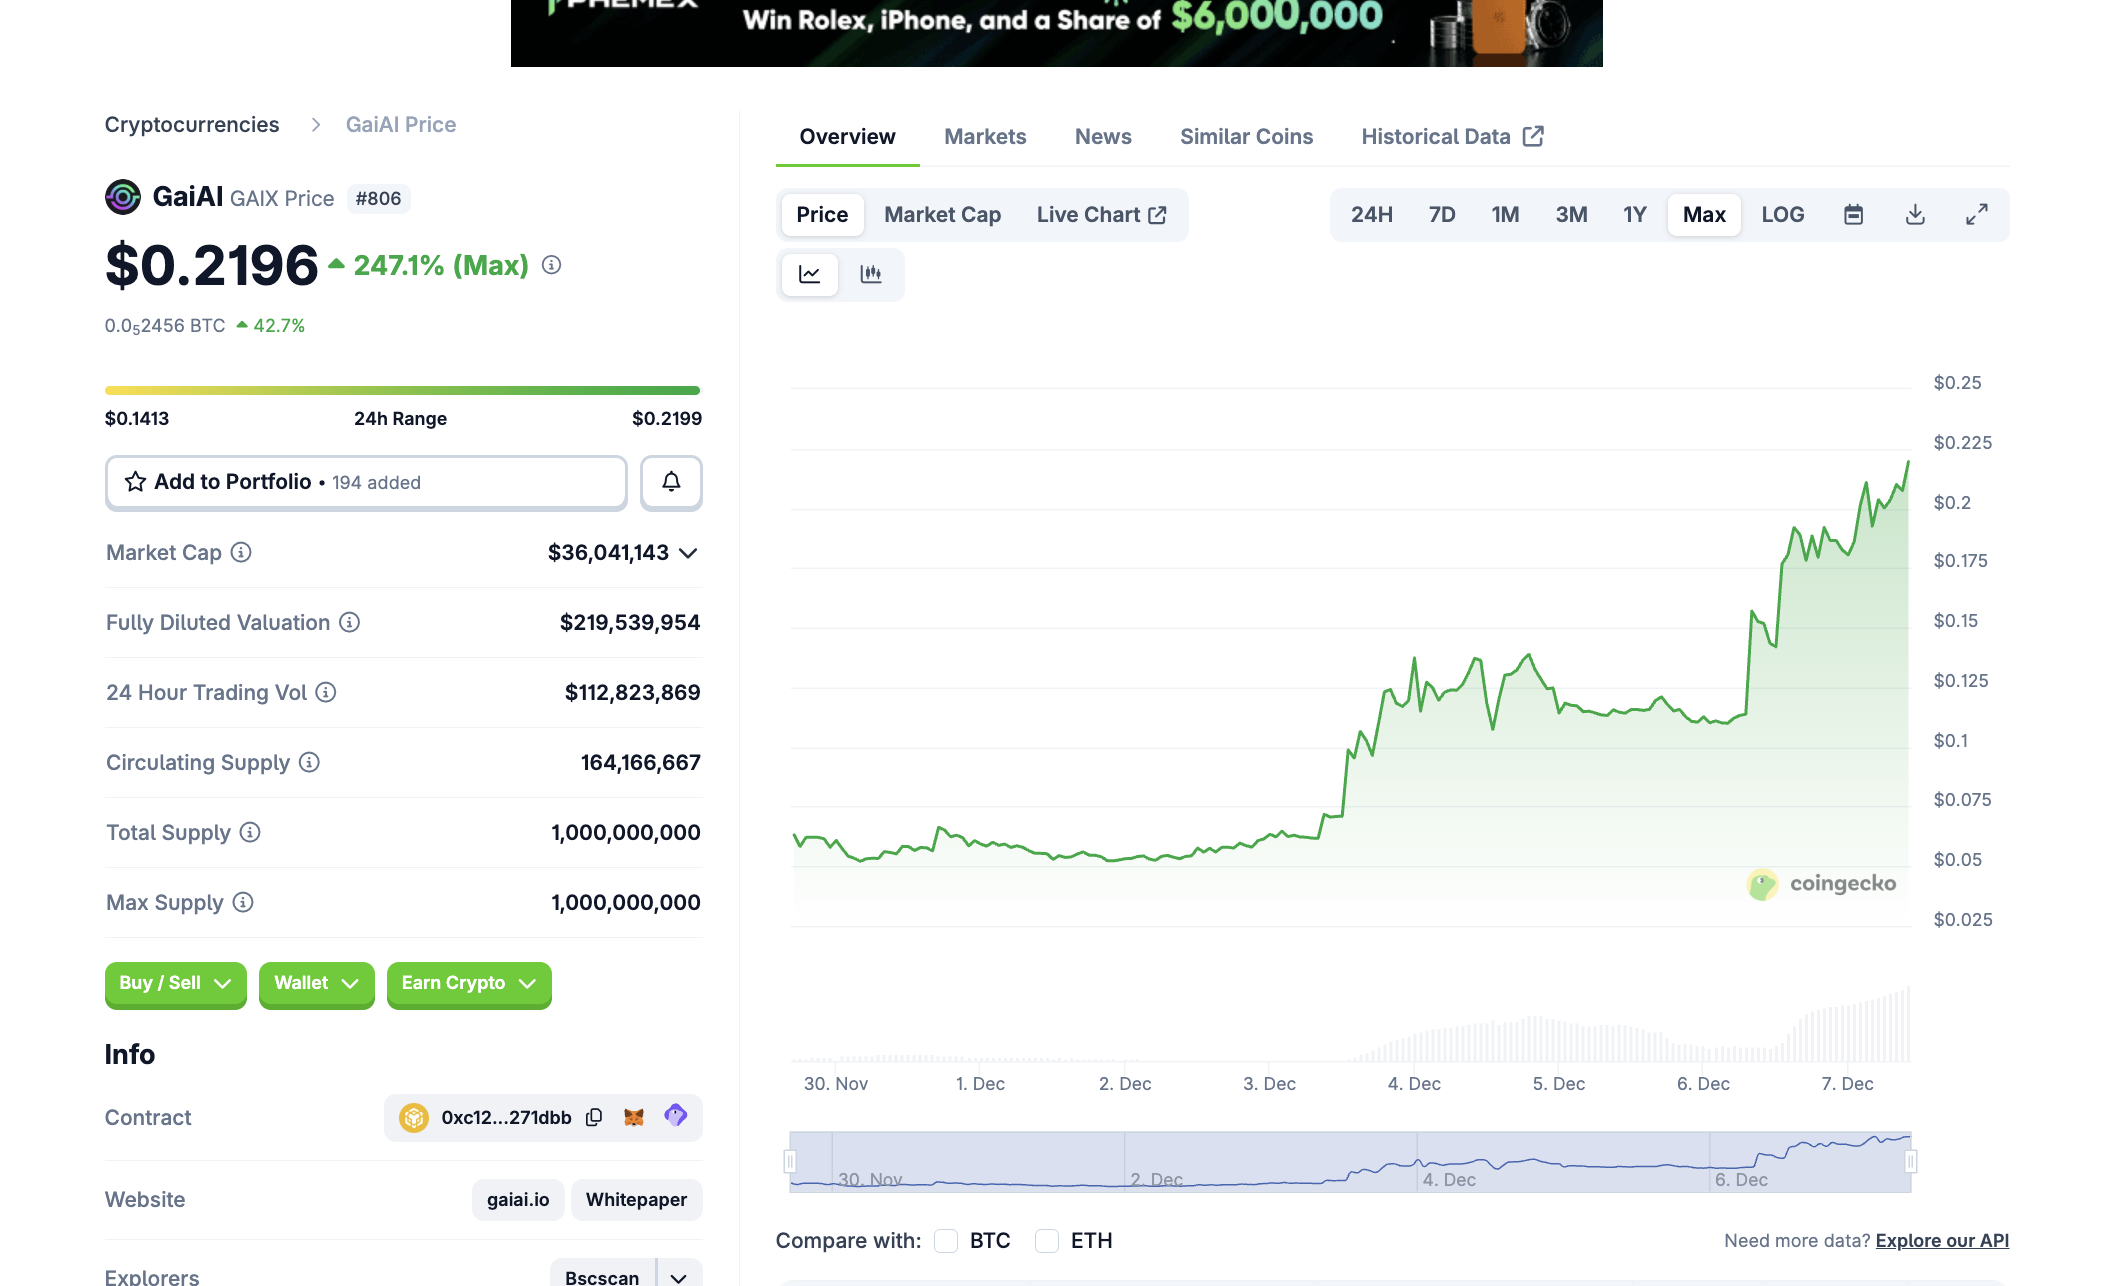
Task: Click the left handle of chart range navigator
Action: [790, 1161]
